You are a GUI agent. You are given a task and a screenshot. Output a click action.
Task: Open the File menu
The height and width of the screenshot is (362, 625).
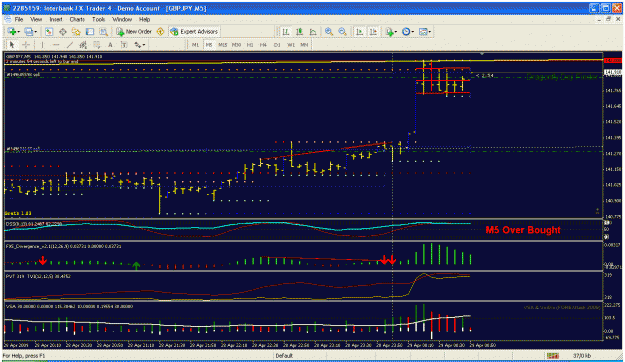[x=19, y=19]
